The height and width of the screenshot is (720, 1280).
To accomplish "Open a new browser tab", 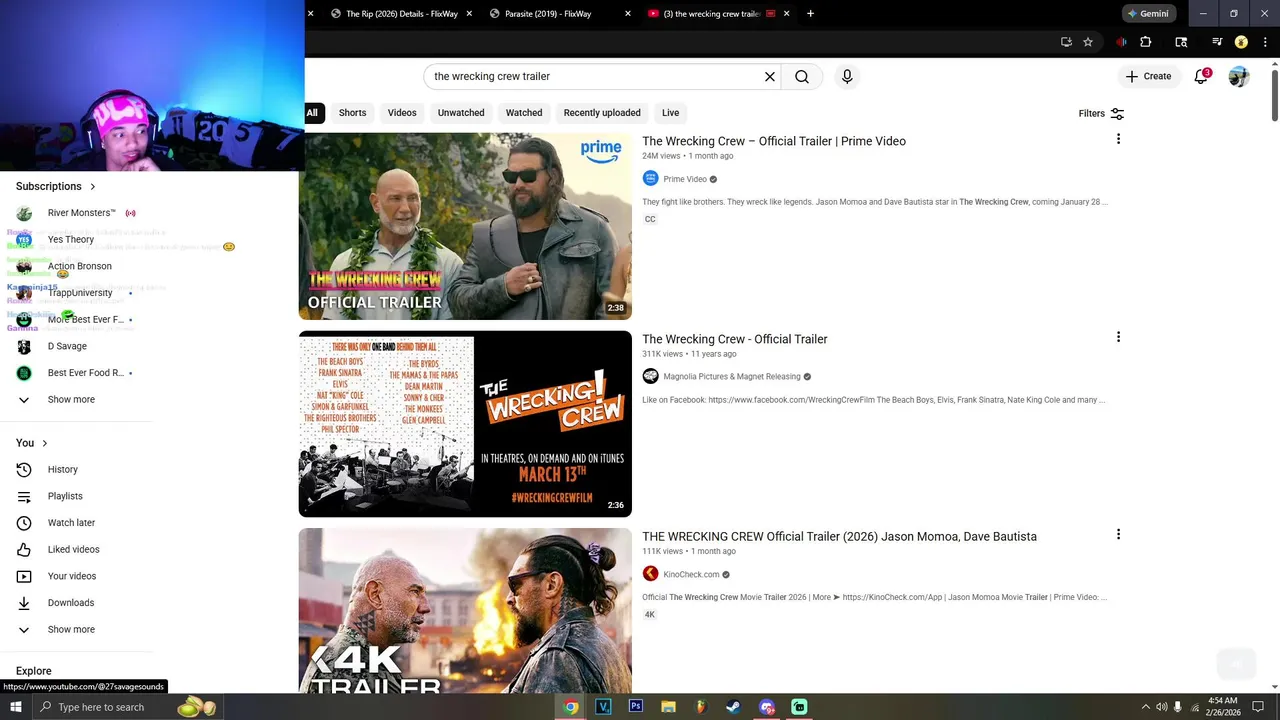I will coord(810,14).
